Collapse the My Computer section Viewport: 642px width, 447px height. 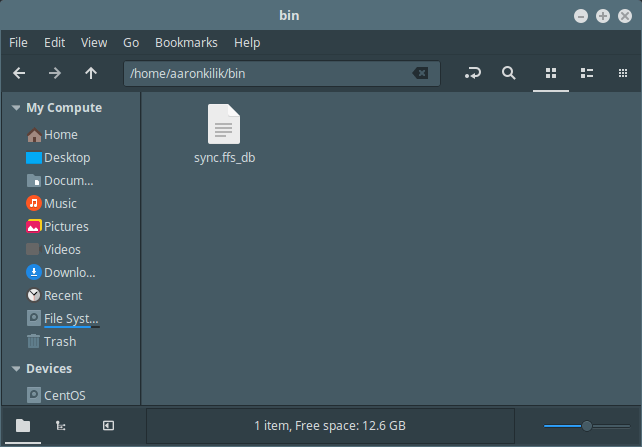click(x=15, y=108)
